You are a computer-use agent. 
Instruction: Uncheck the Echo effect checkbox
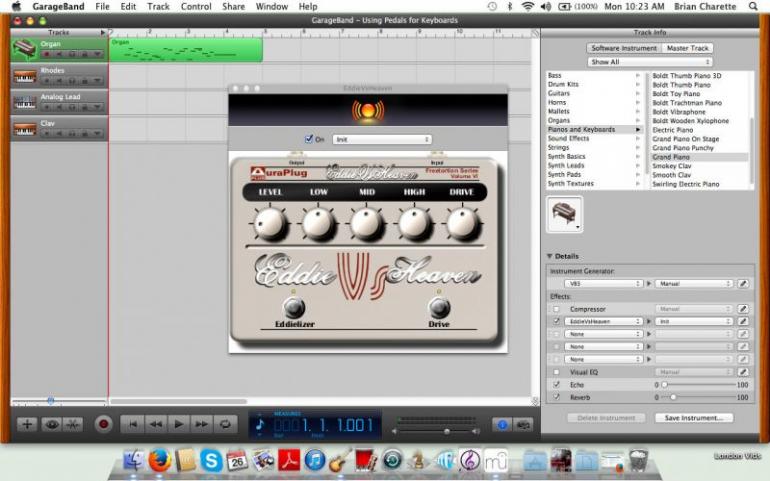556,385
